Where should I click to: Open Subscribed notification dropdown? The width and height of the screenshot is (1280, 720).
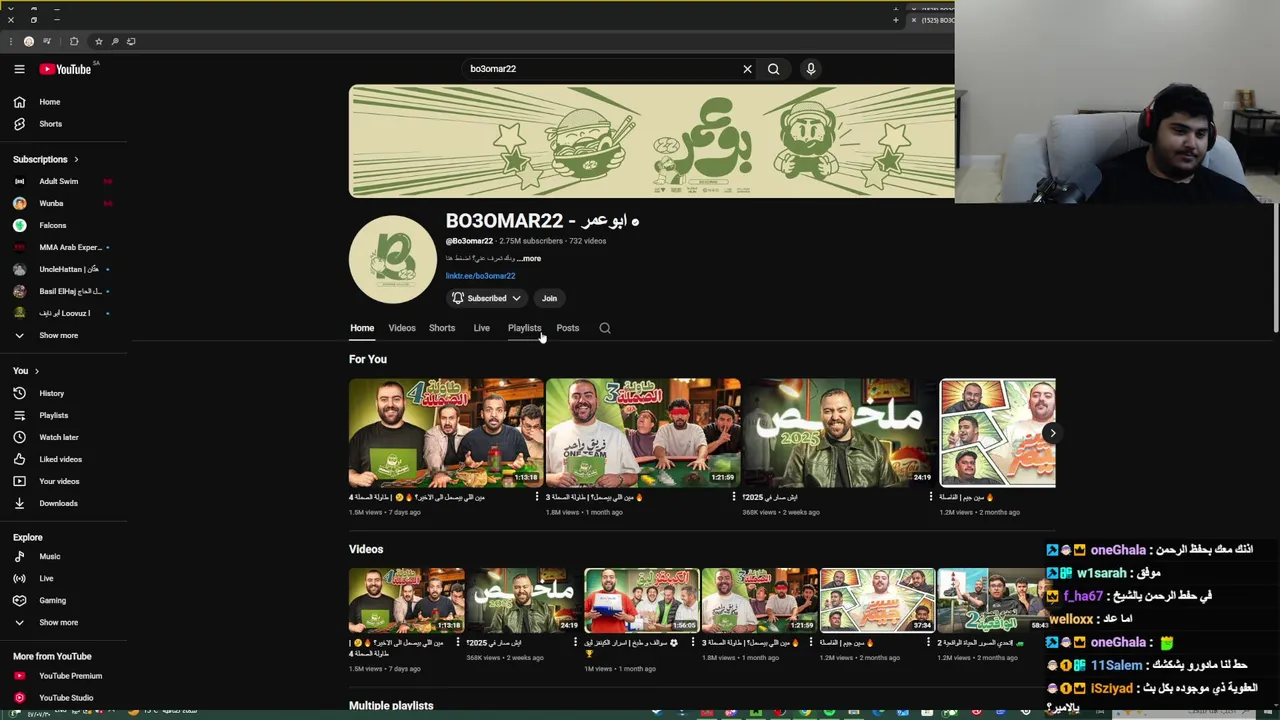pos(487,298)
